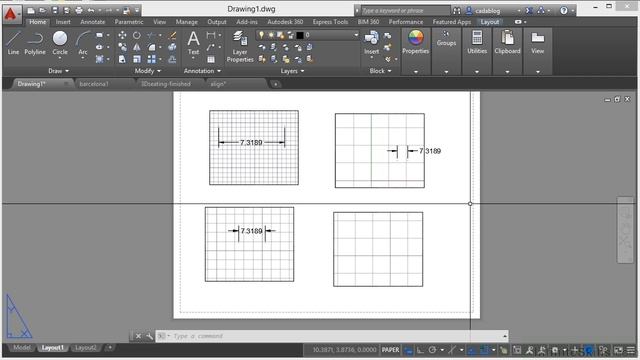Click the Insert block icon
The height and width of the screenshot is (360, 640).
tap(371, 43)
